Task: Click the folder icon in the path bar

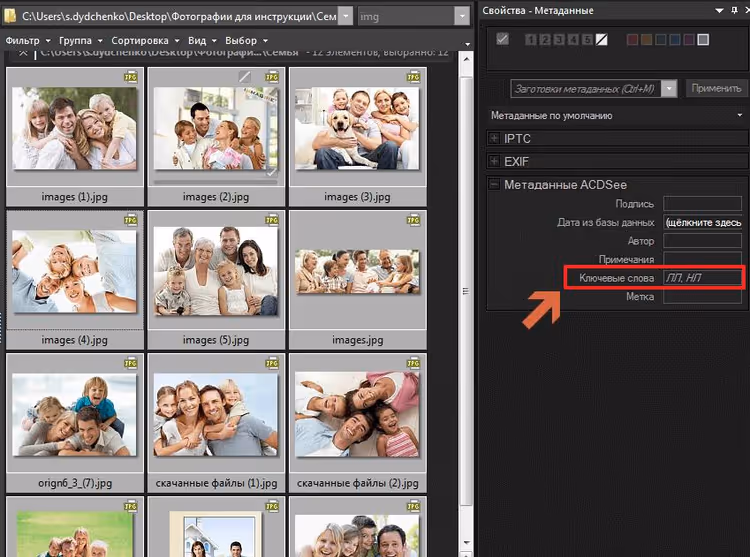Action: pos(10,16)
